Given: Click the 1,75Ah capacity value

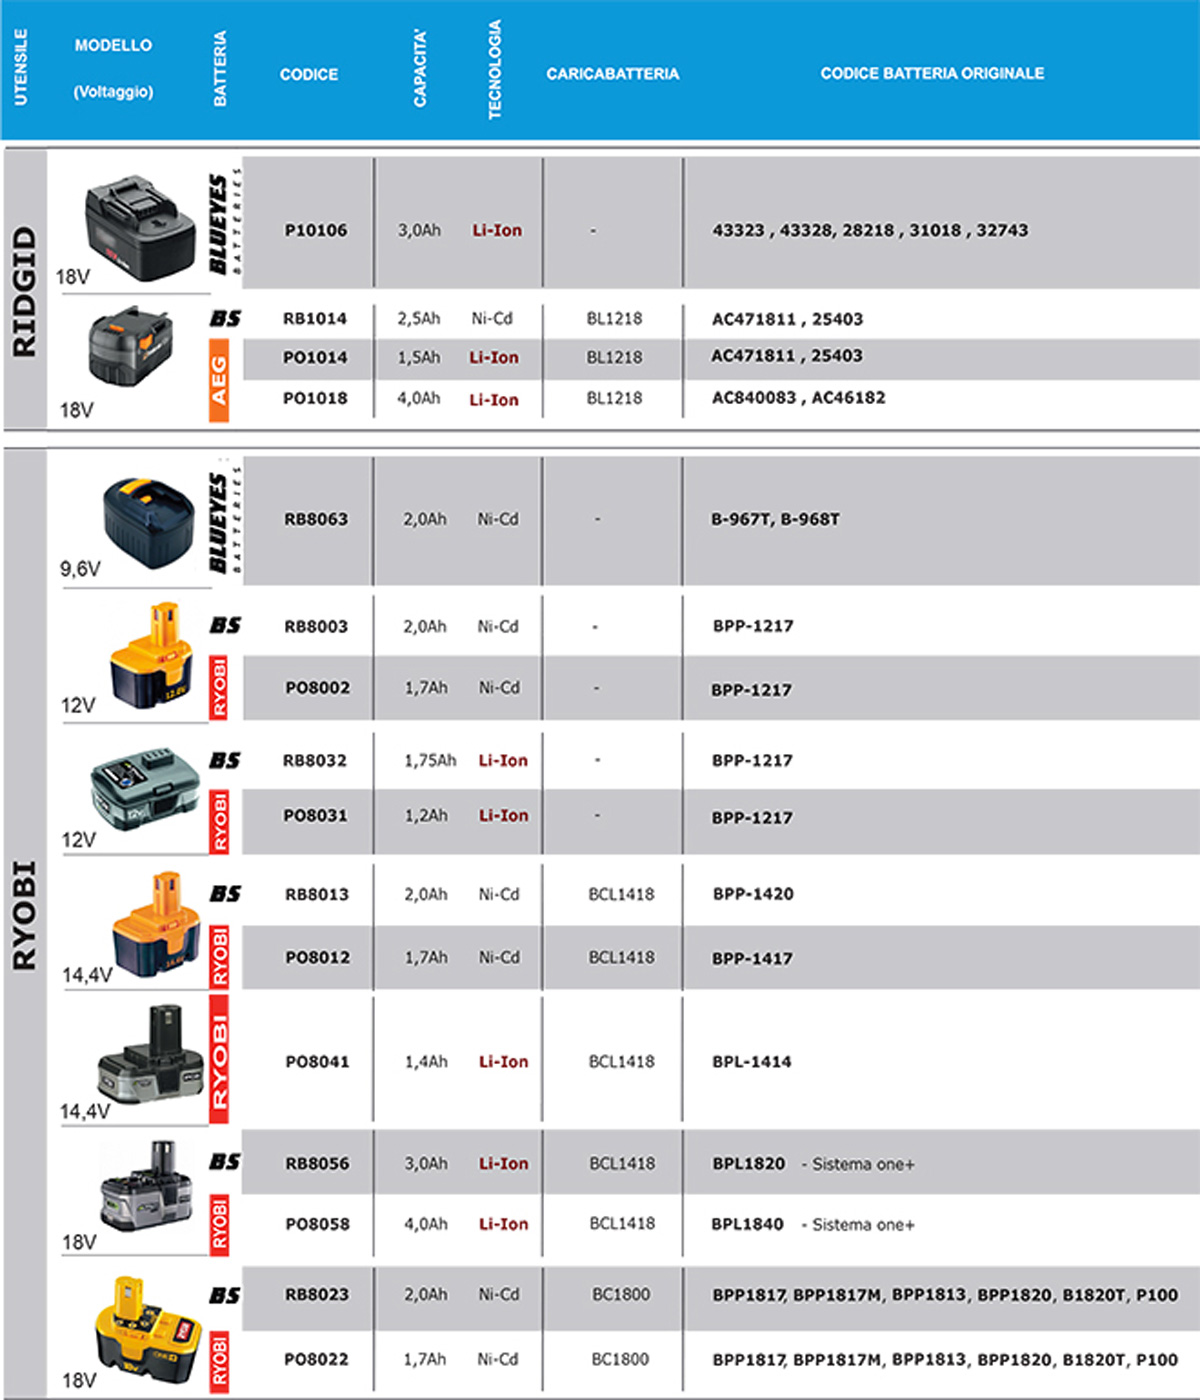Looking at the screenshot, I should [430, 761].
